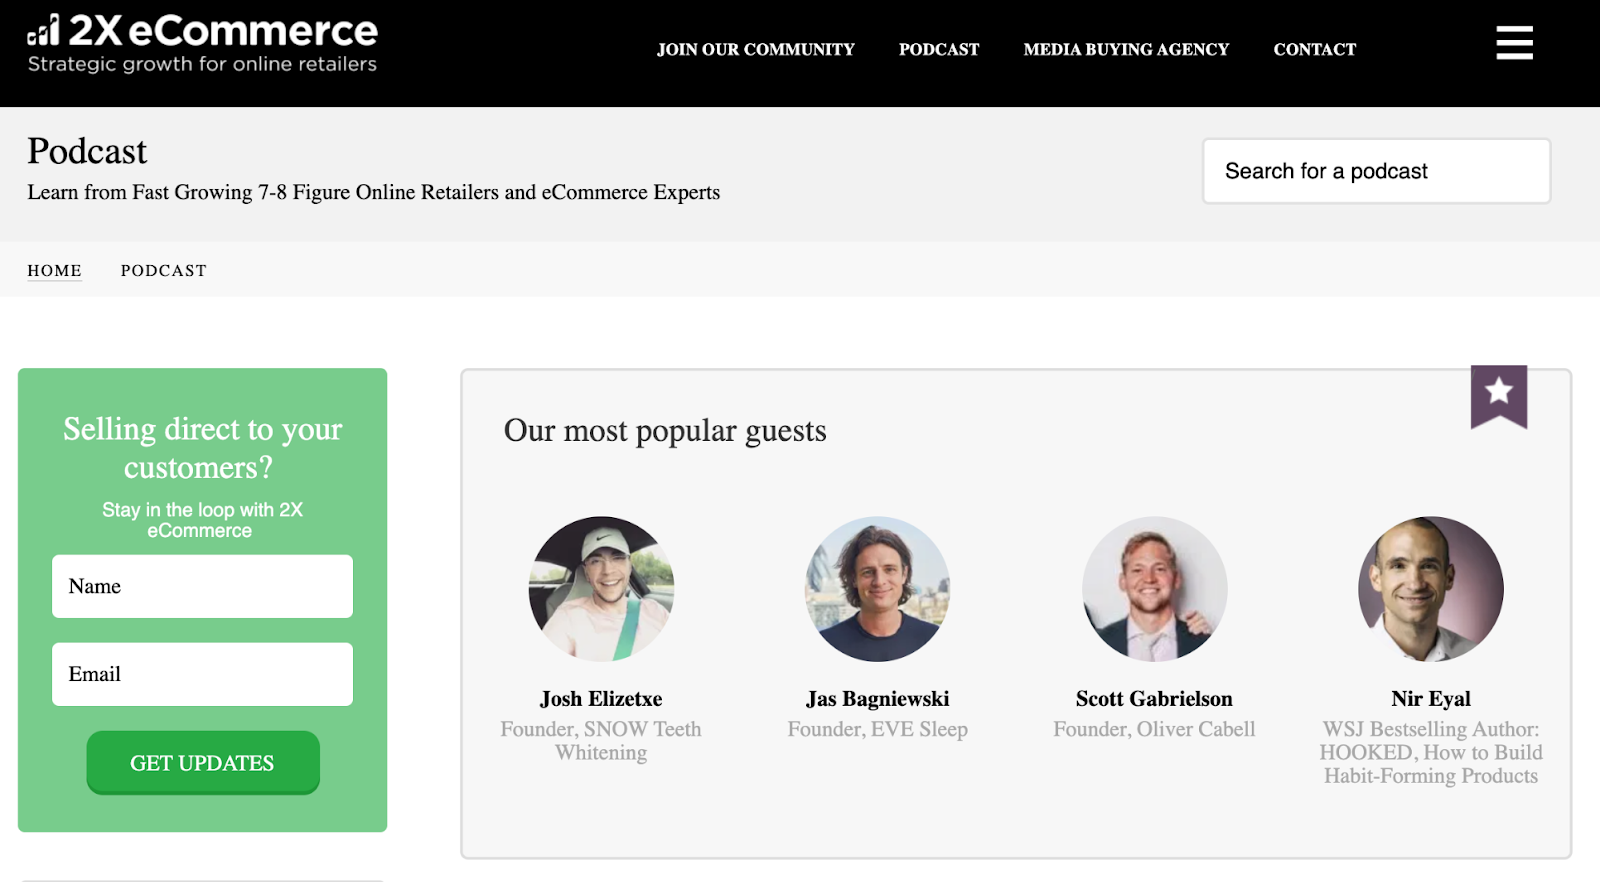1600x882 pixels.
Task: Open Nir Eyal name link
Action: click(1430, 699)
